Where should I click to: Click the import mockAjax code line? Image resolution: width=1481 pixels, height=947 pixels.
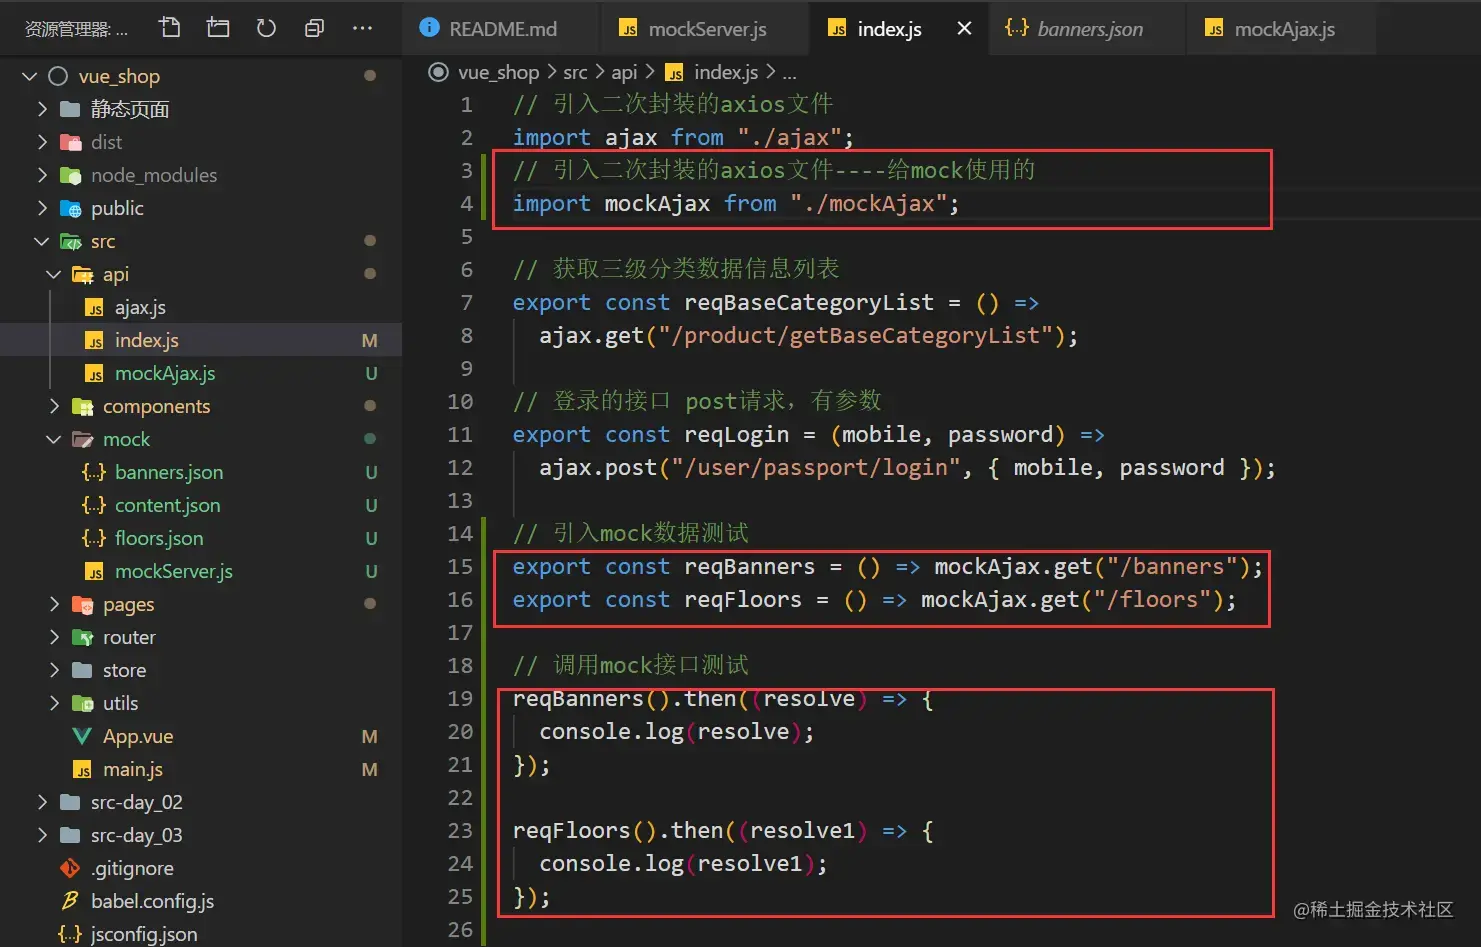(x=735, y=203)
